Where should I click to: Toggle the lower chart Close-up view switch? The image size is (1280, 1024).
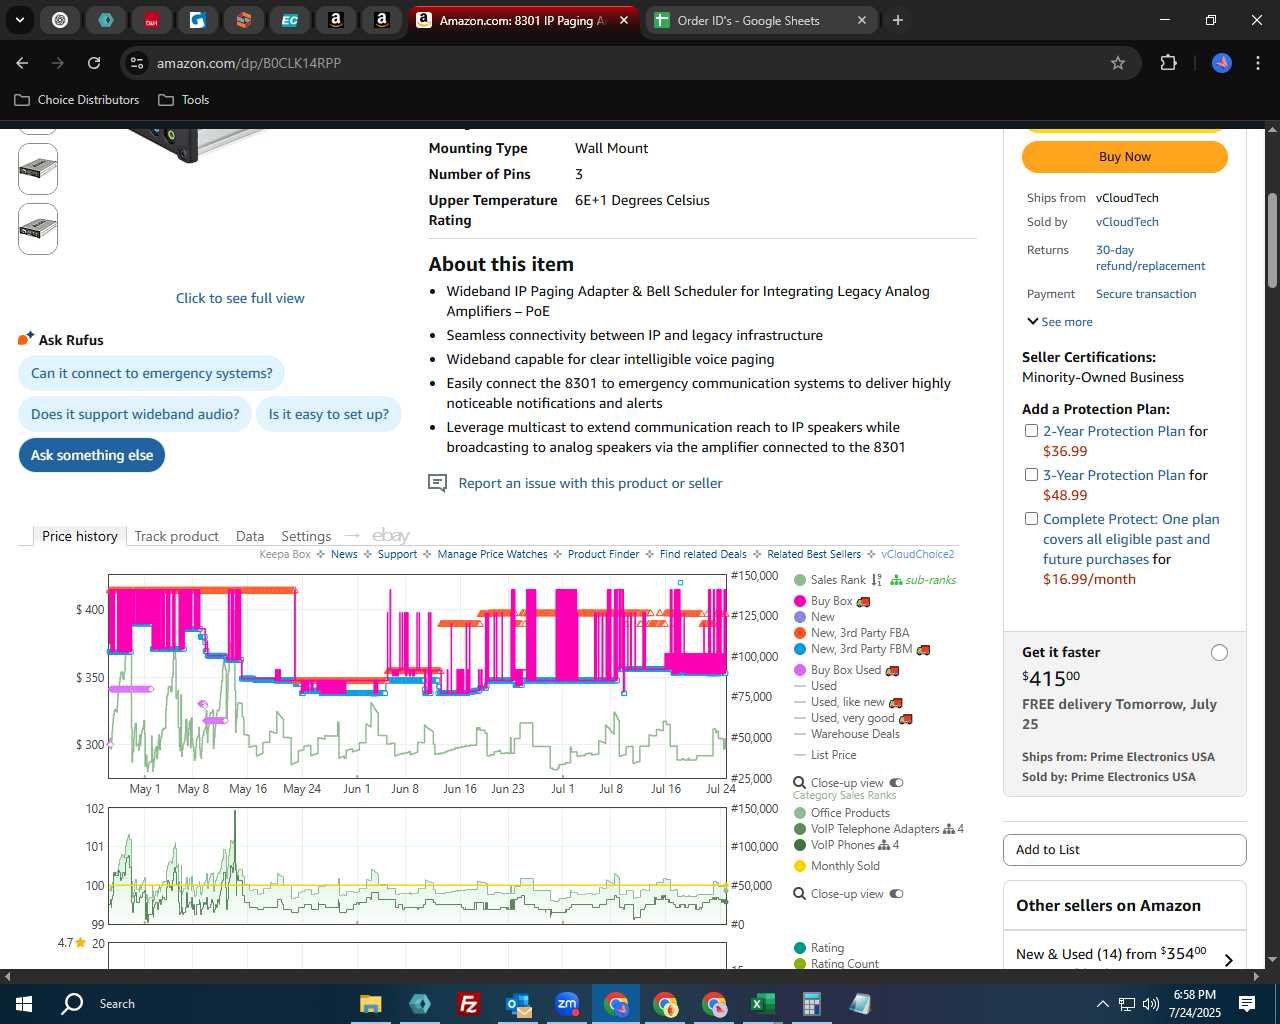(x=896, y=894)
